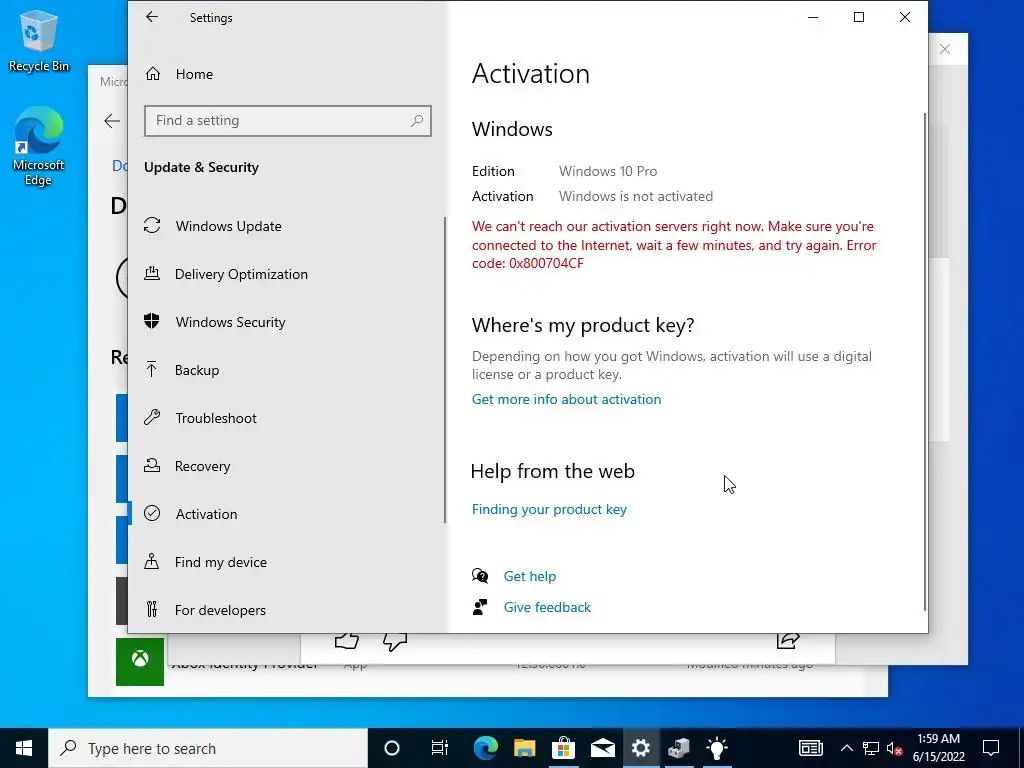Open Microsoft Store from the taskbar
The image size is (1024, 768).
click(563, 748)
